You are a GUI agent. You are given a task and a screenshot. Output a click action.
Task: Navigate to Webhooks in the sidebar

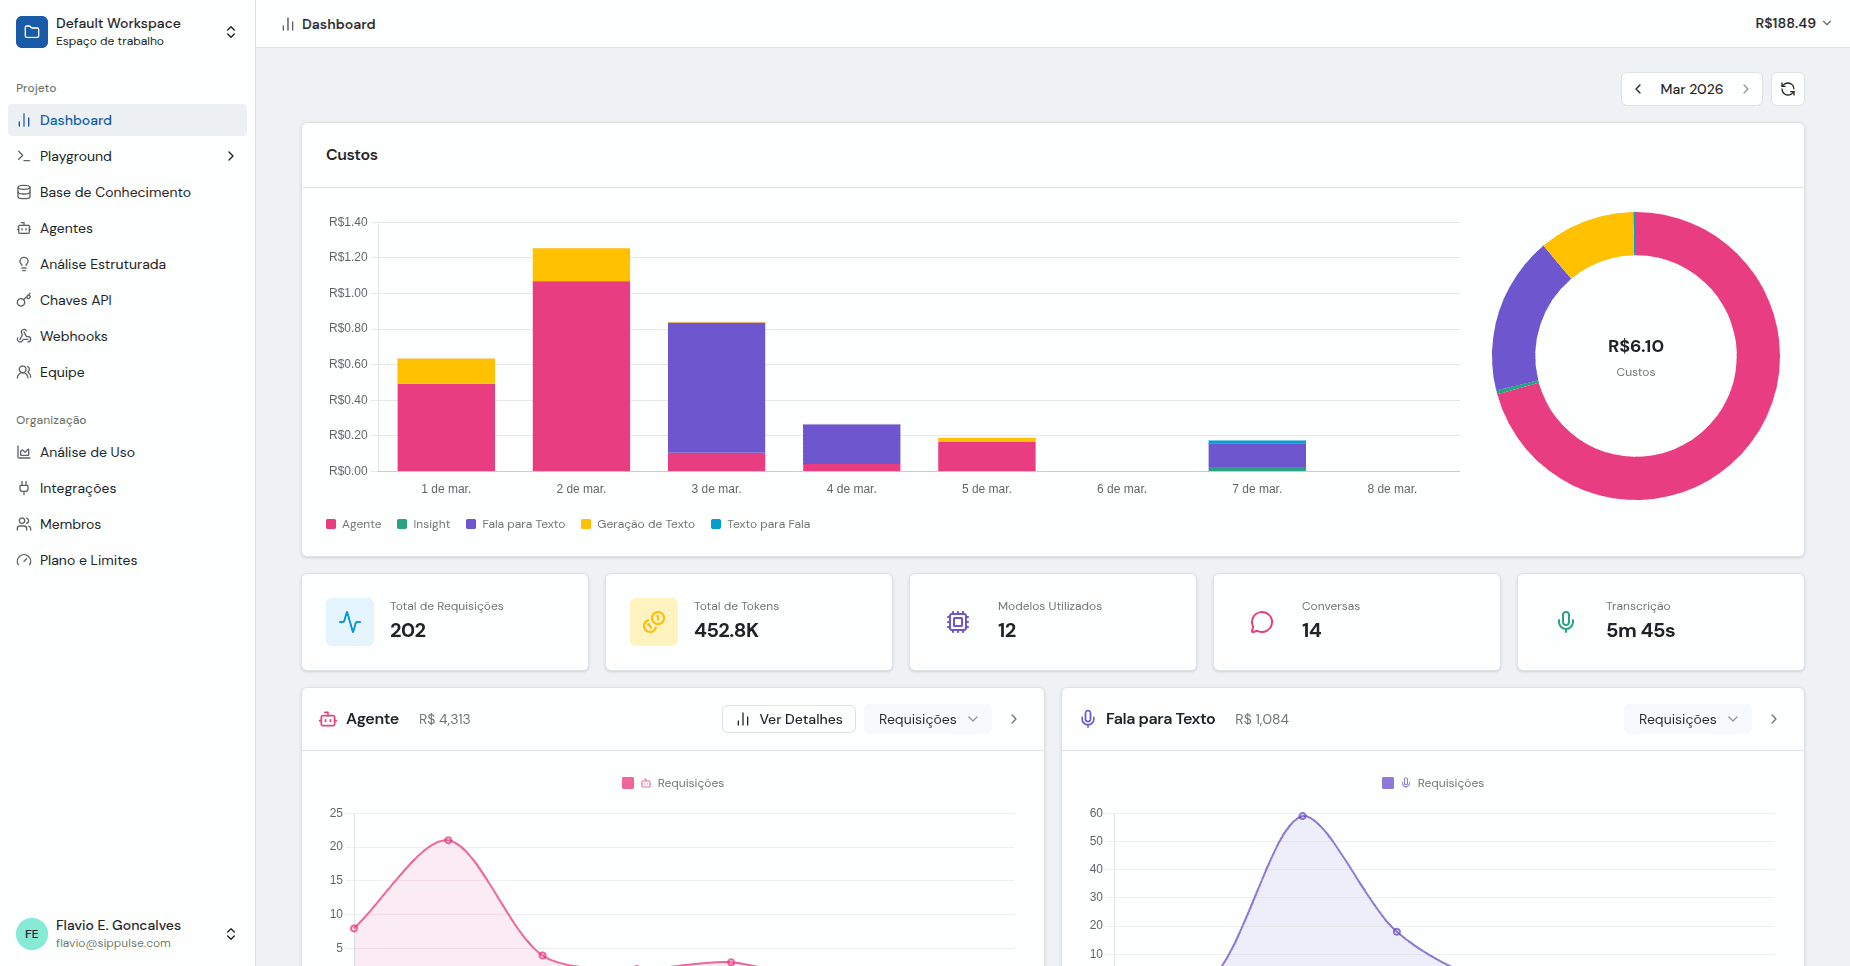coord(73,336)
